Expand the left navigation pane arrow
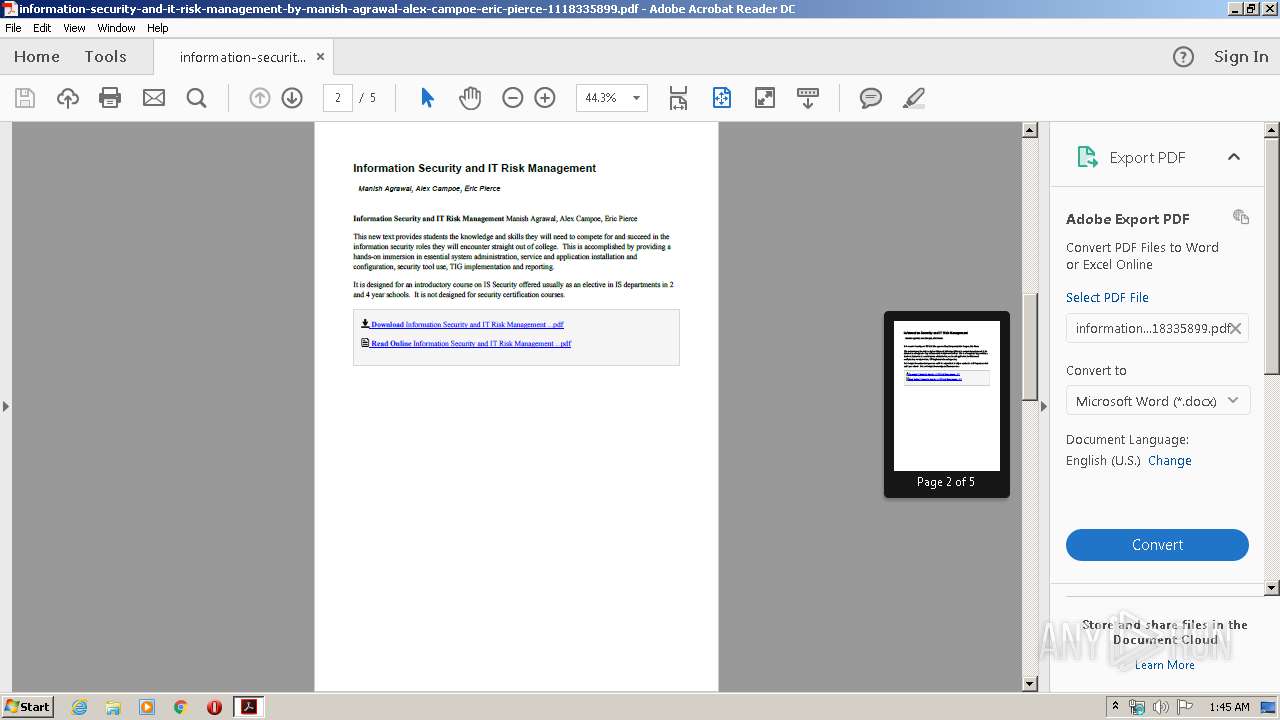The height and width of the screenshot is (720, 1280). pyautogui.click(x=6, y=406)
